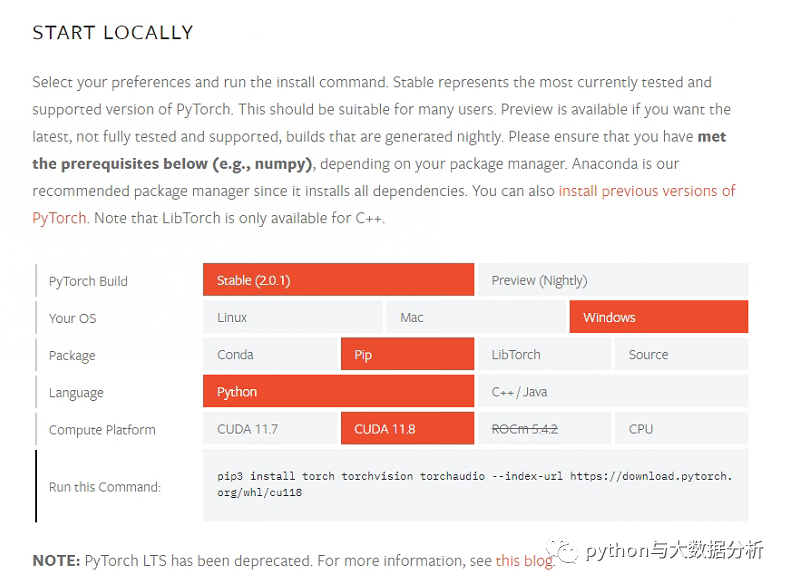Click the pip3 install command text
Screen dimensions: 789x586
click(x=474, y=484)
